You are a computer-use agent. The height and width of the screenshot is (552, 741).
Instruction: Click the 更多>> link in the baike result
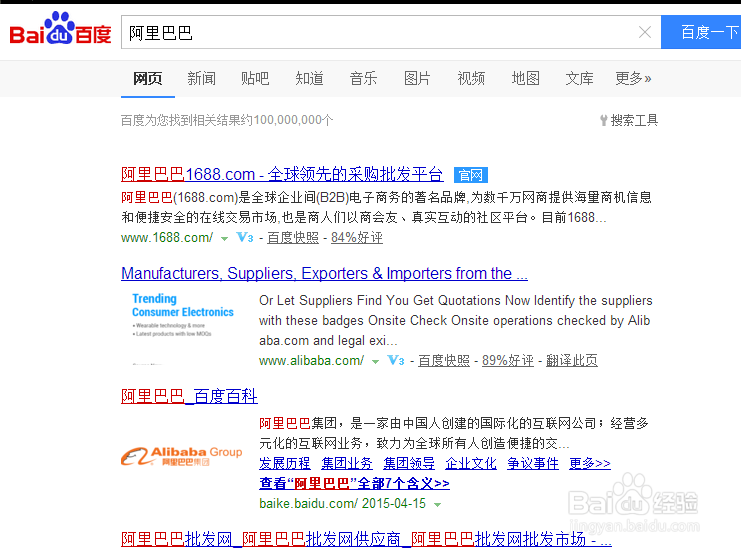[590, 464]
